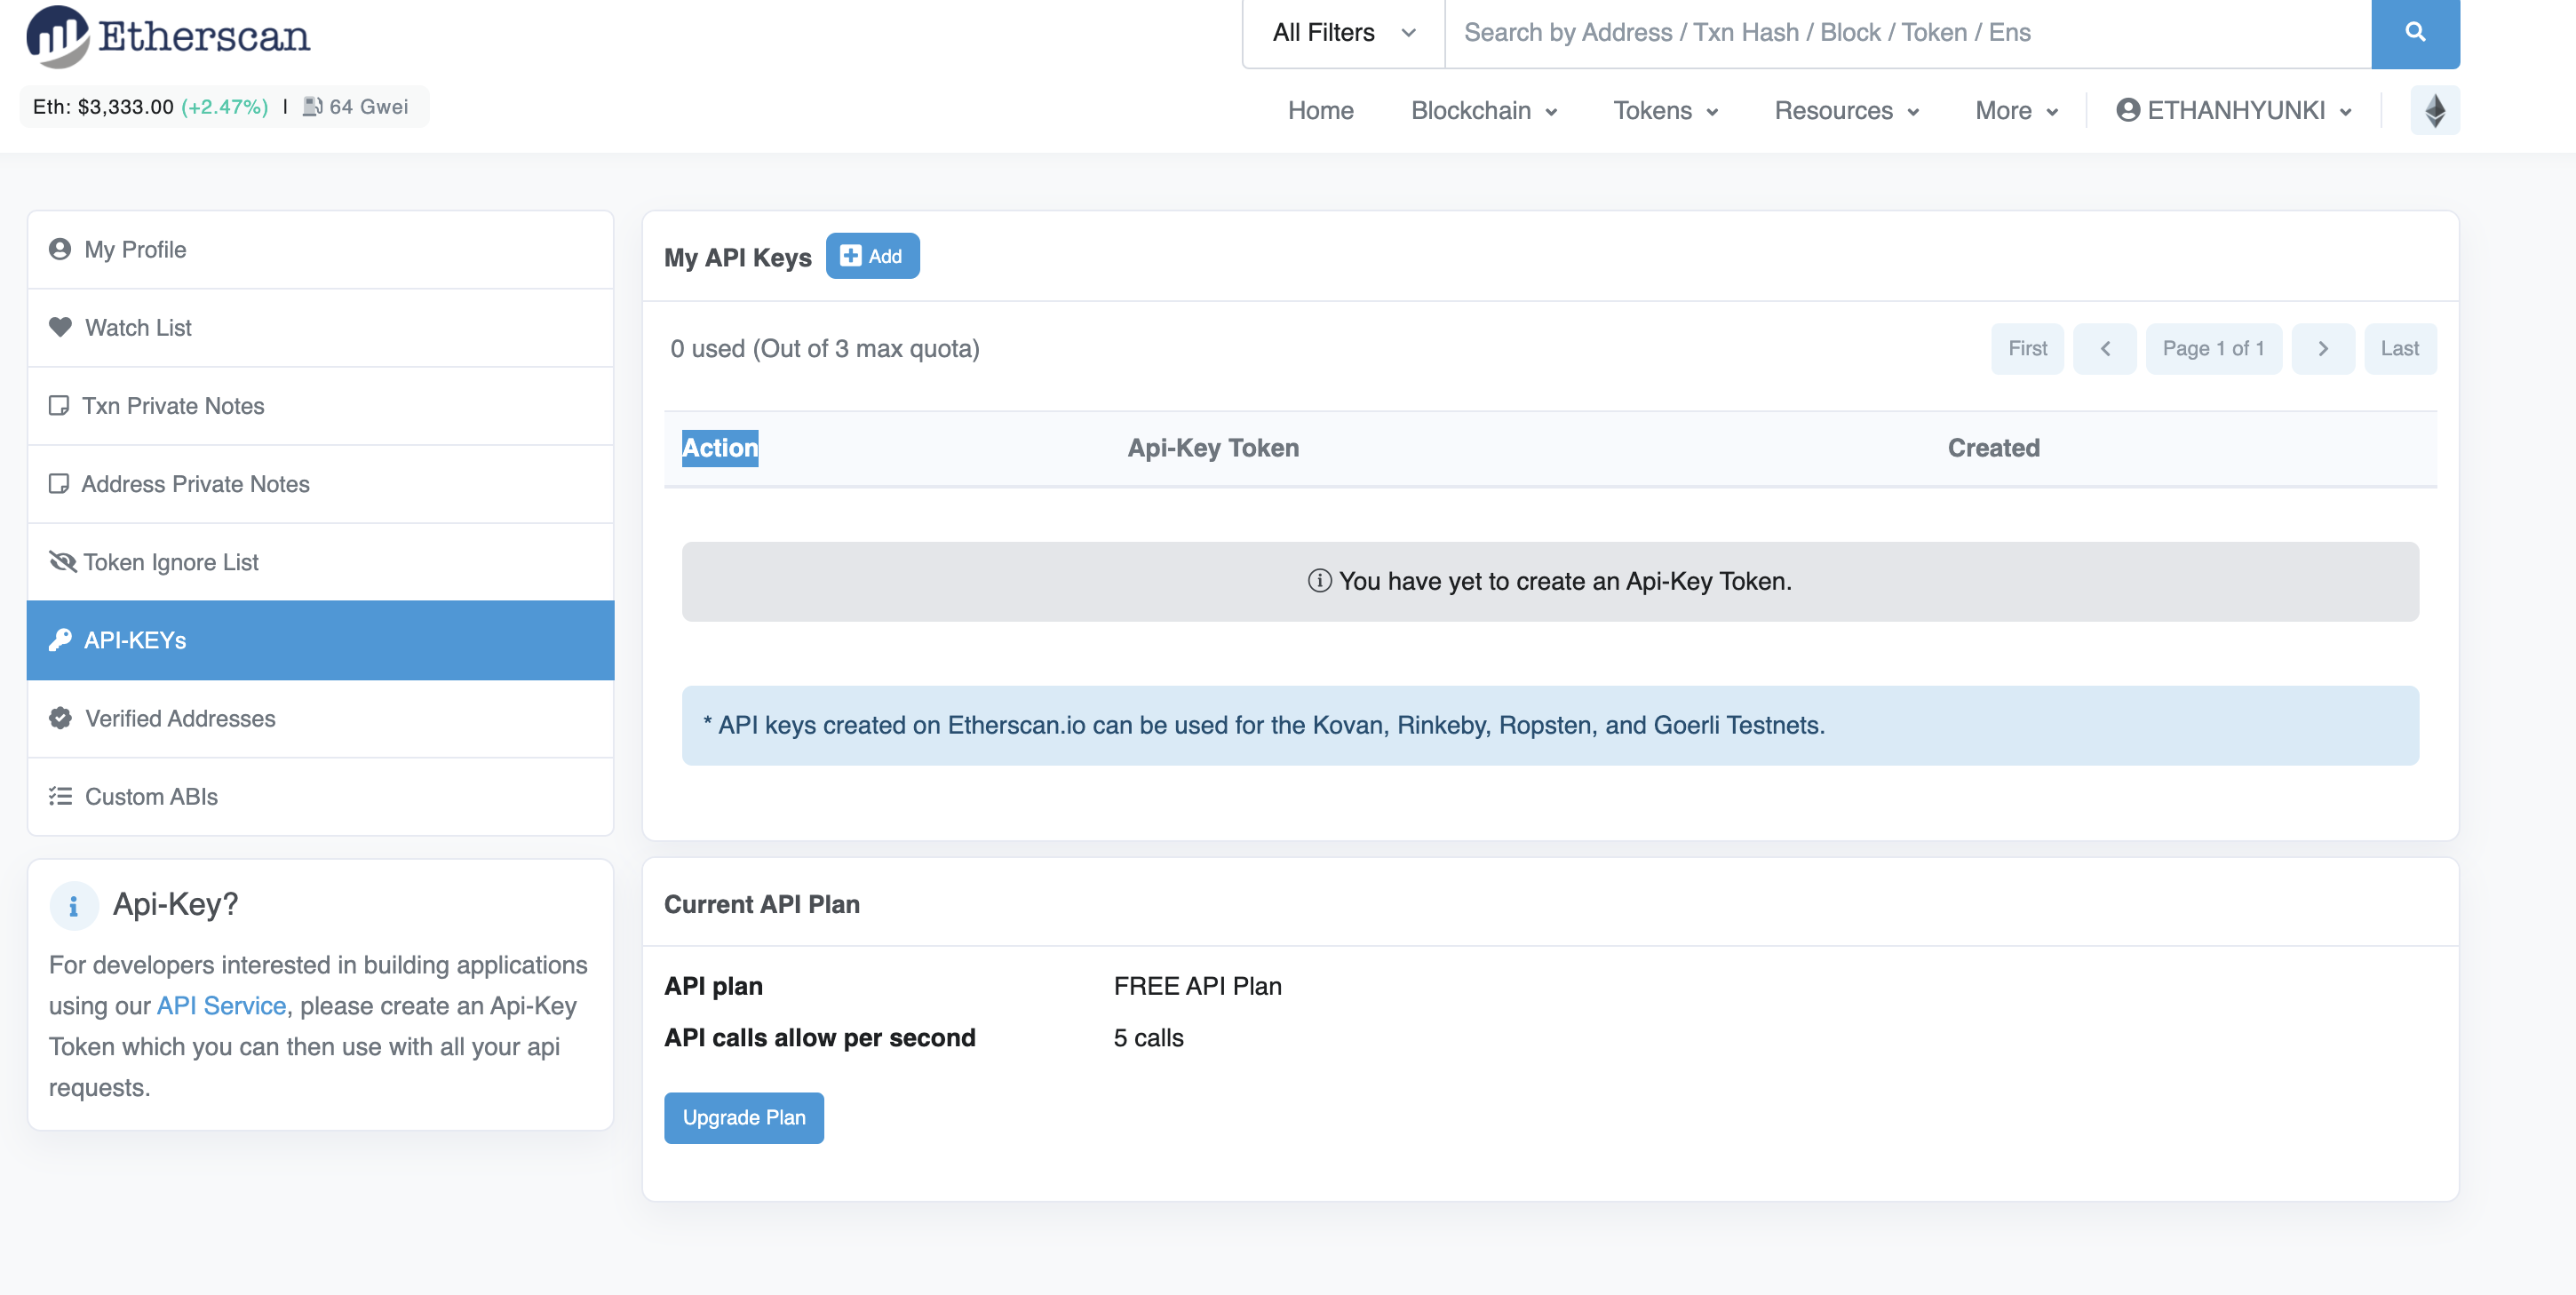Open Token Ignore List in the sidebar
The image size is (2576, 1295).
click(170, 562)
